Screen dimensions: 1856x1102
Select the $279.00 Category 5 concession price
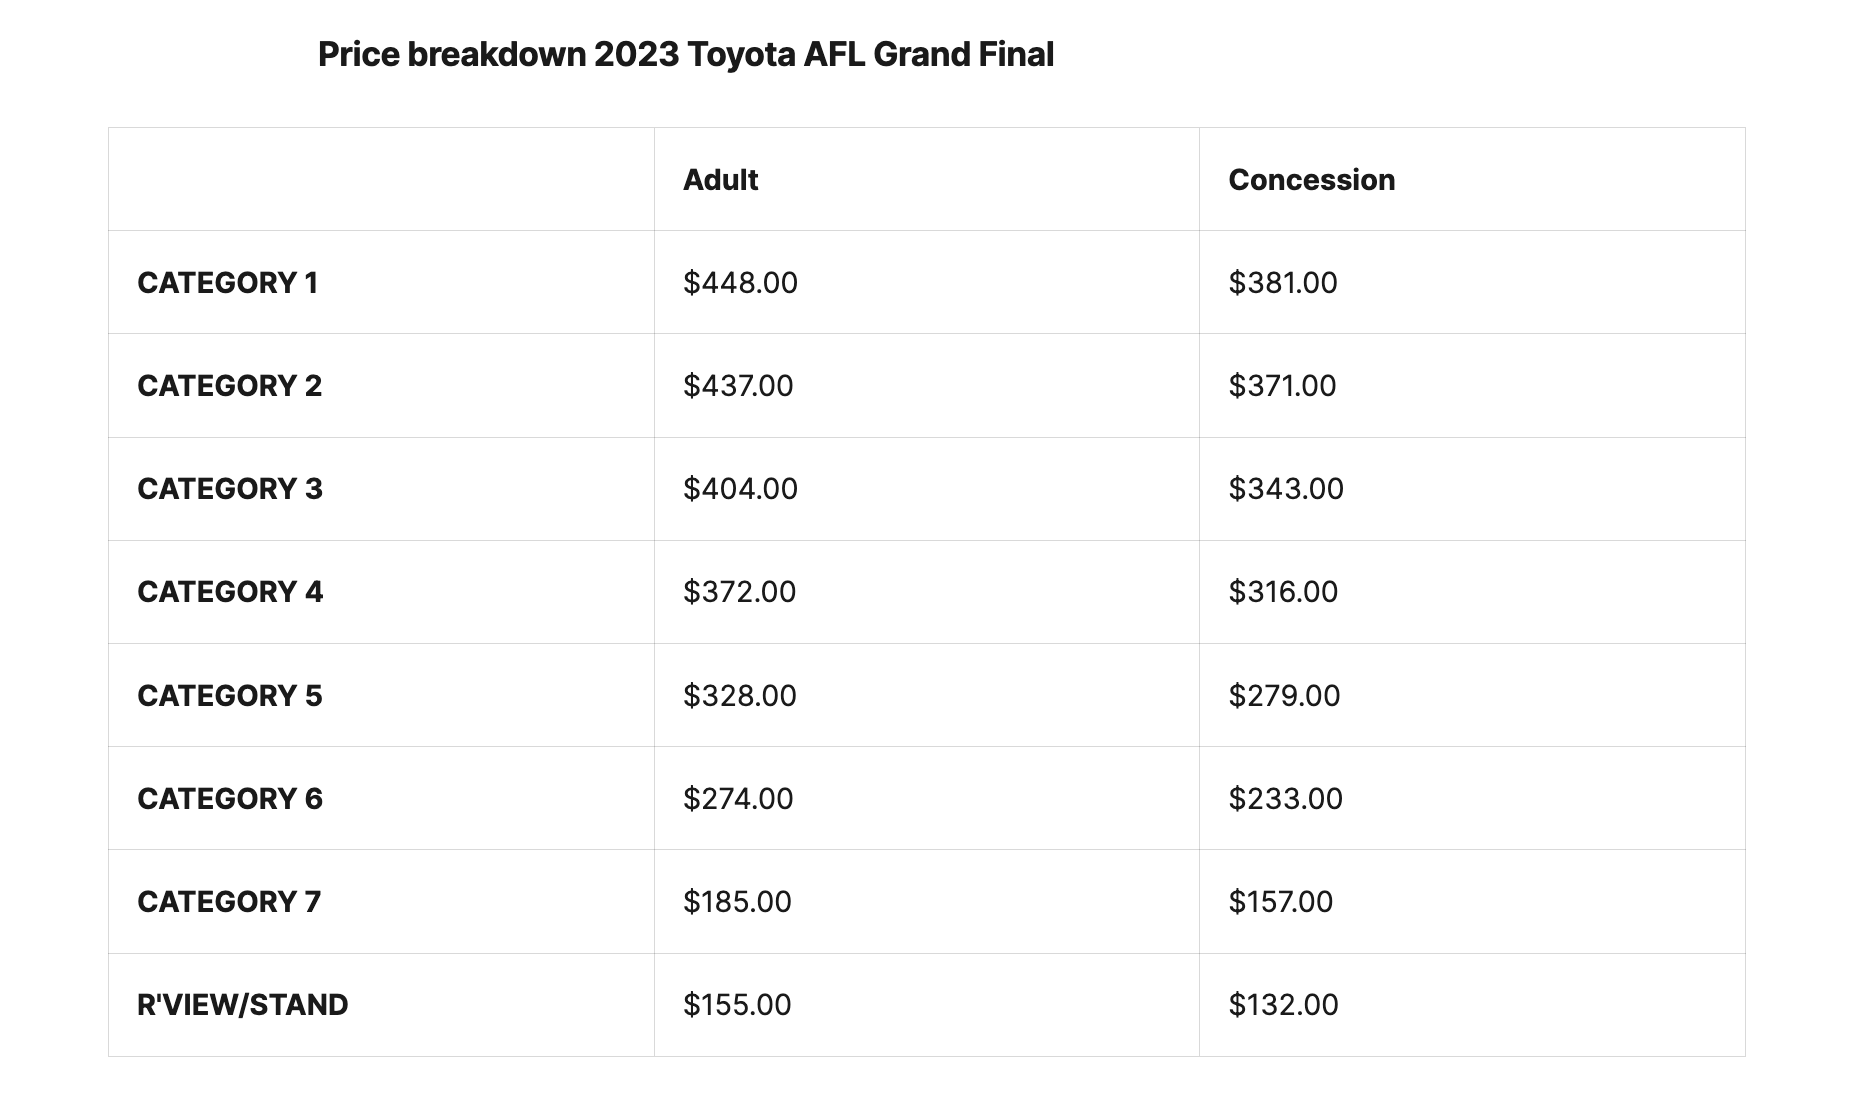tap(1284, 696)
